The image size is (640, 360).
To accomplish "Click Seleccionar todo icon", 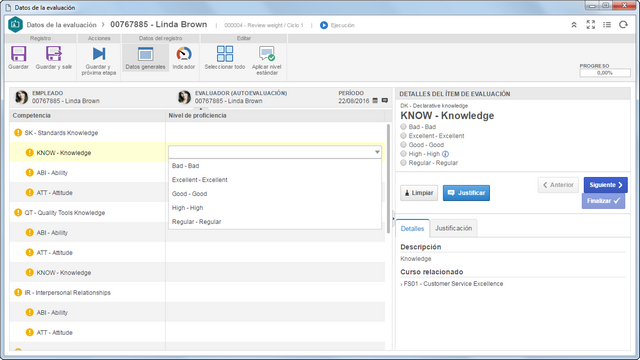I will click(225, 54).
